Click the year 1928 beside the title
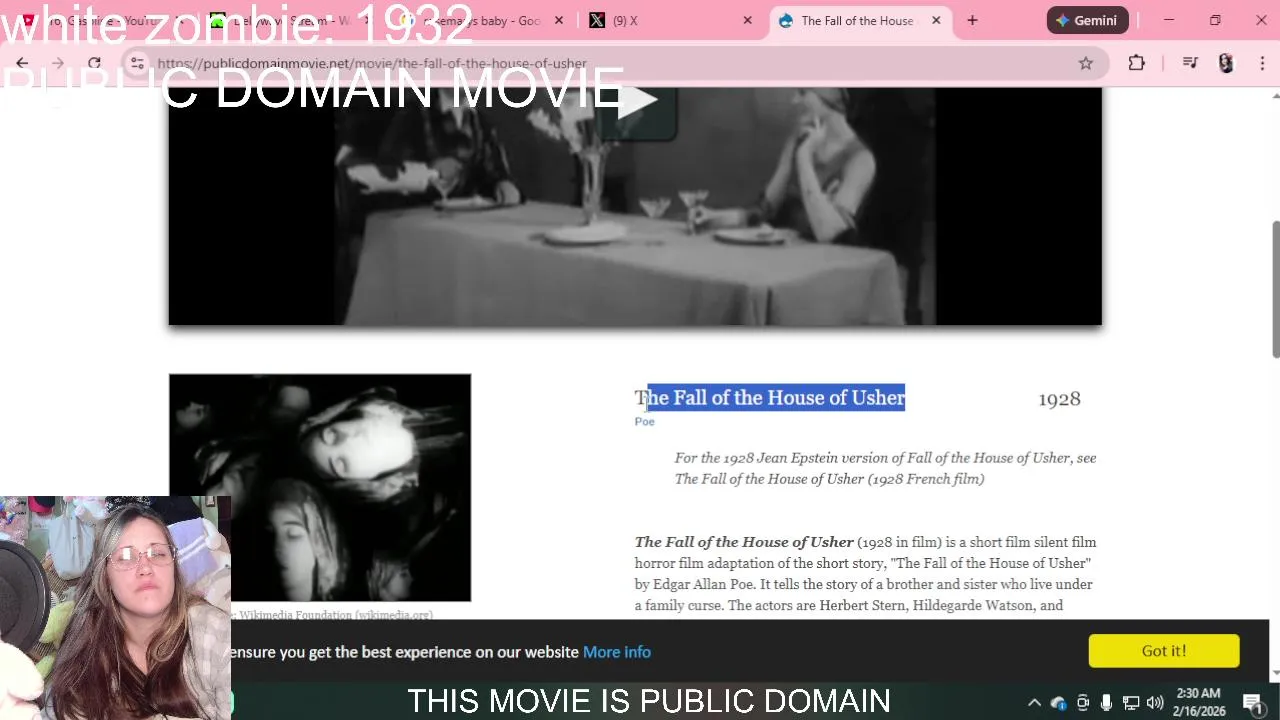Screen dimensions: 1280x720 pyautogui.click(x=1059, y=399)
